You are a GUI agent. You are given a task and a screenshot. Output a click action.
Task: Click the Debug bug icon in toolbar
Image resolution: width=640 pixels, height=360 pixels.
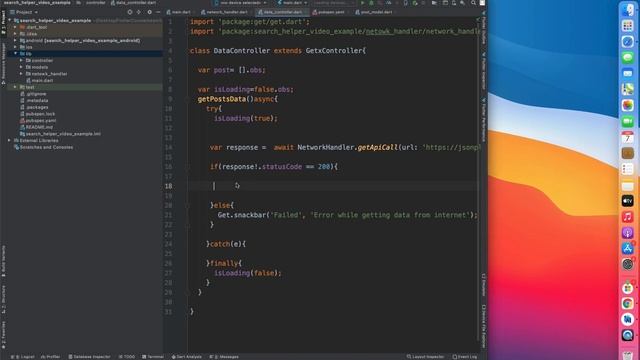coord(371,3)
